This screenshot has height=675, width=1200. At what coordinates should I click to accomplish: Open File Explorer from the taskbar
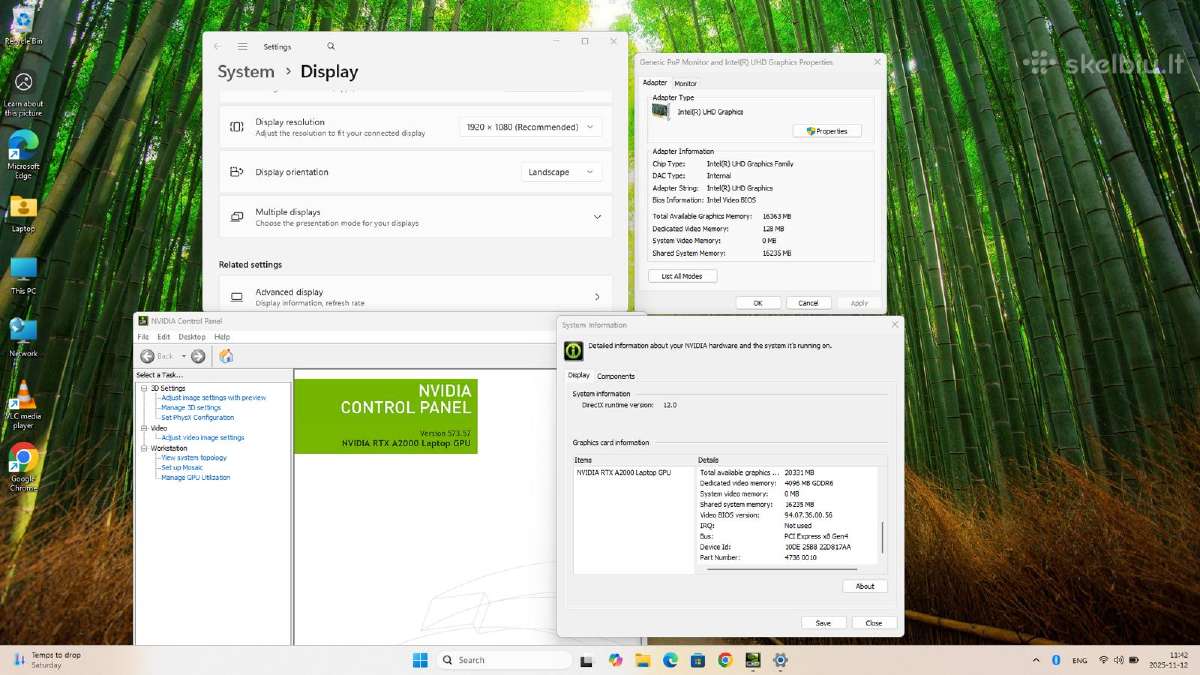click(x=642, y=660)
